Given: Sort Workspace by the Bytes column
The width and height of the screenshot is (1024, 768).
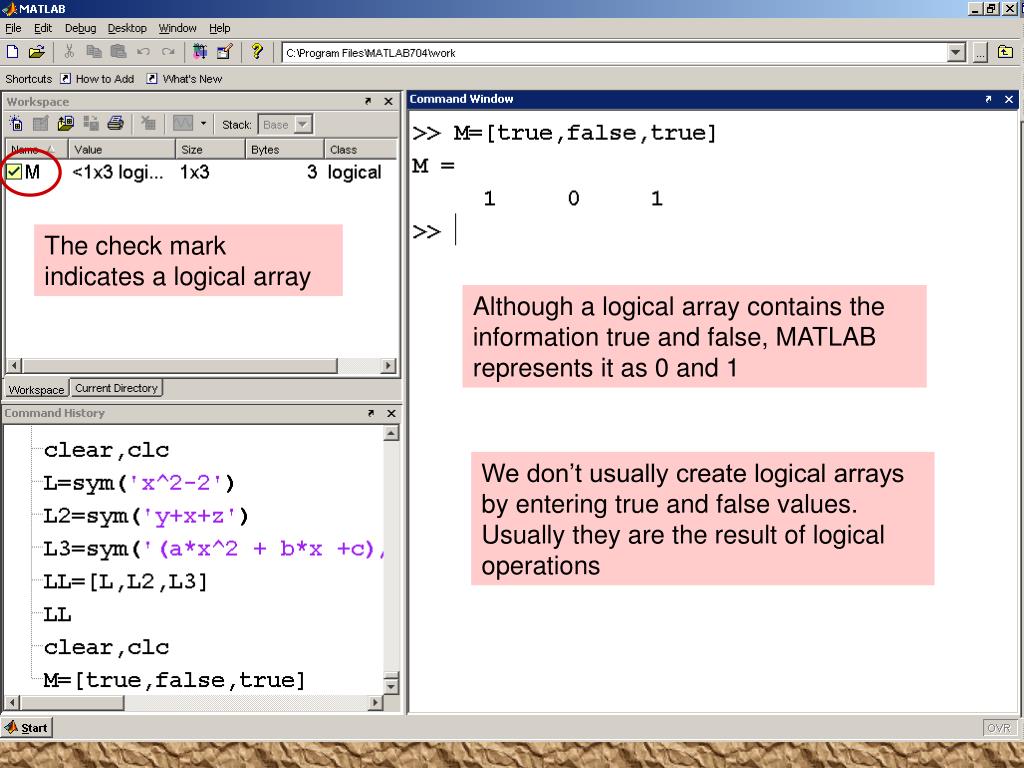Looking at the screenshot, I should point(285,150).
